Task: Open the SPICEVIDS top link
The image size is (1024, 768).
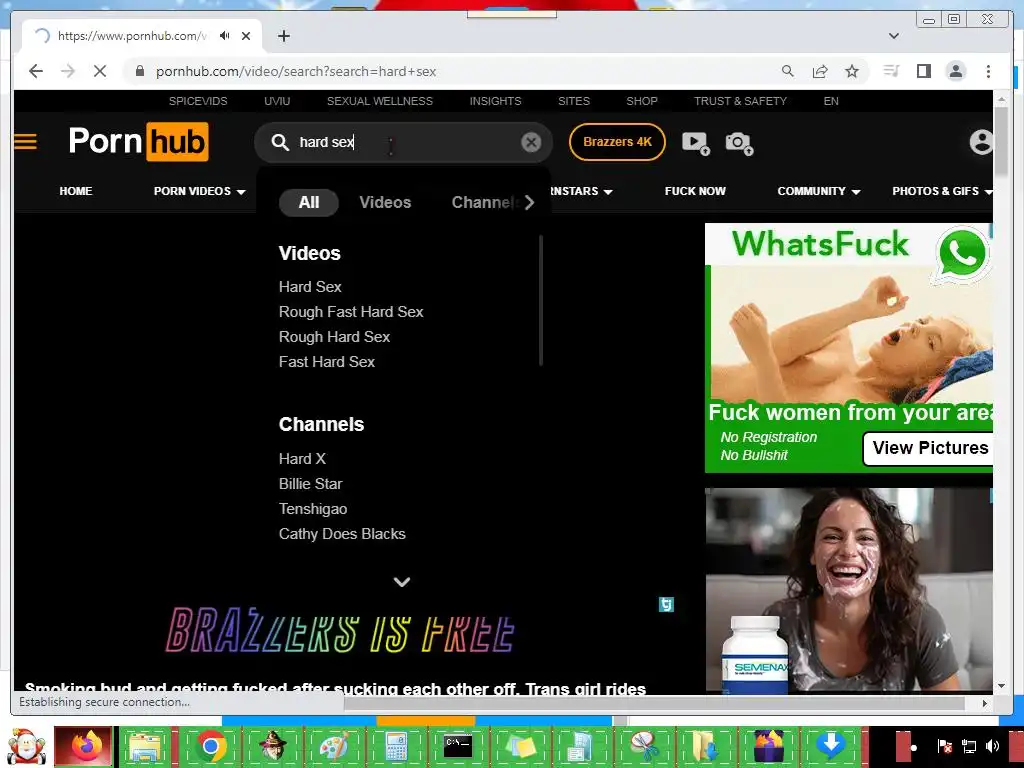Action: (x=198, y=101)
